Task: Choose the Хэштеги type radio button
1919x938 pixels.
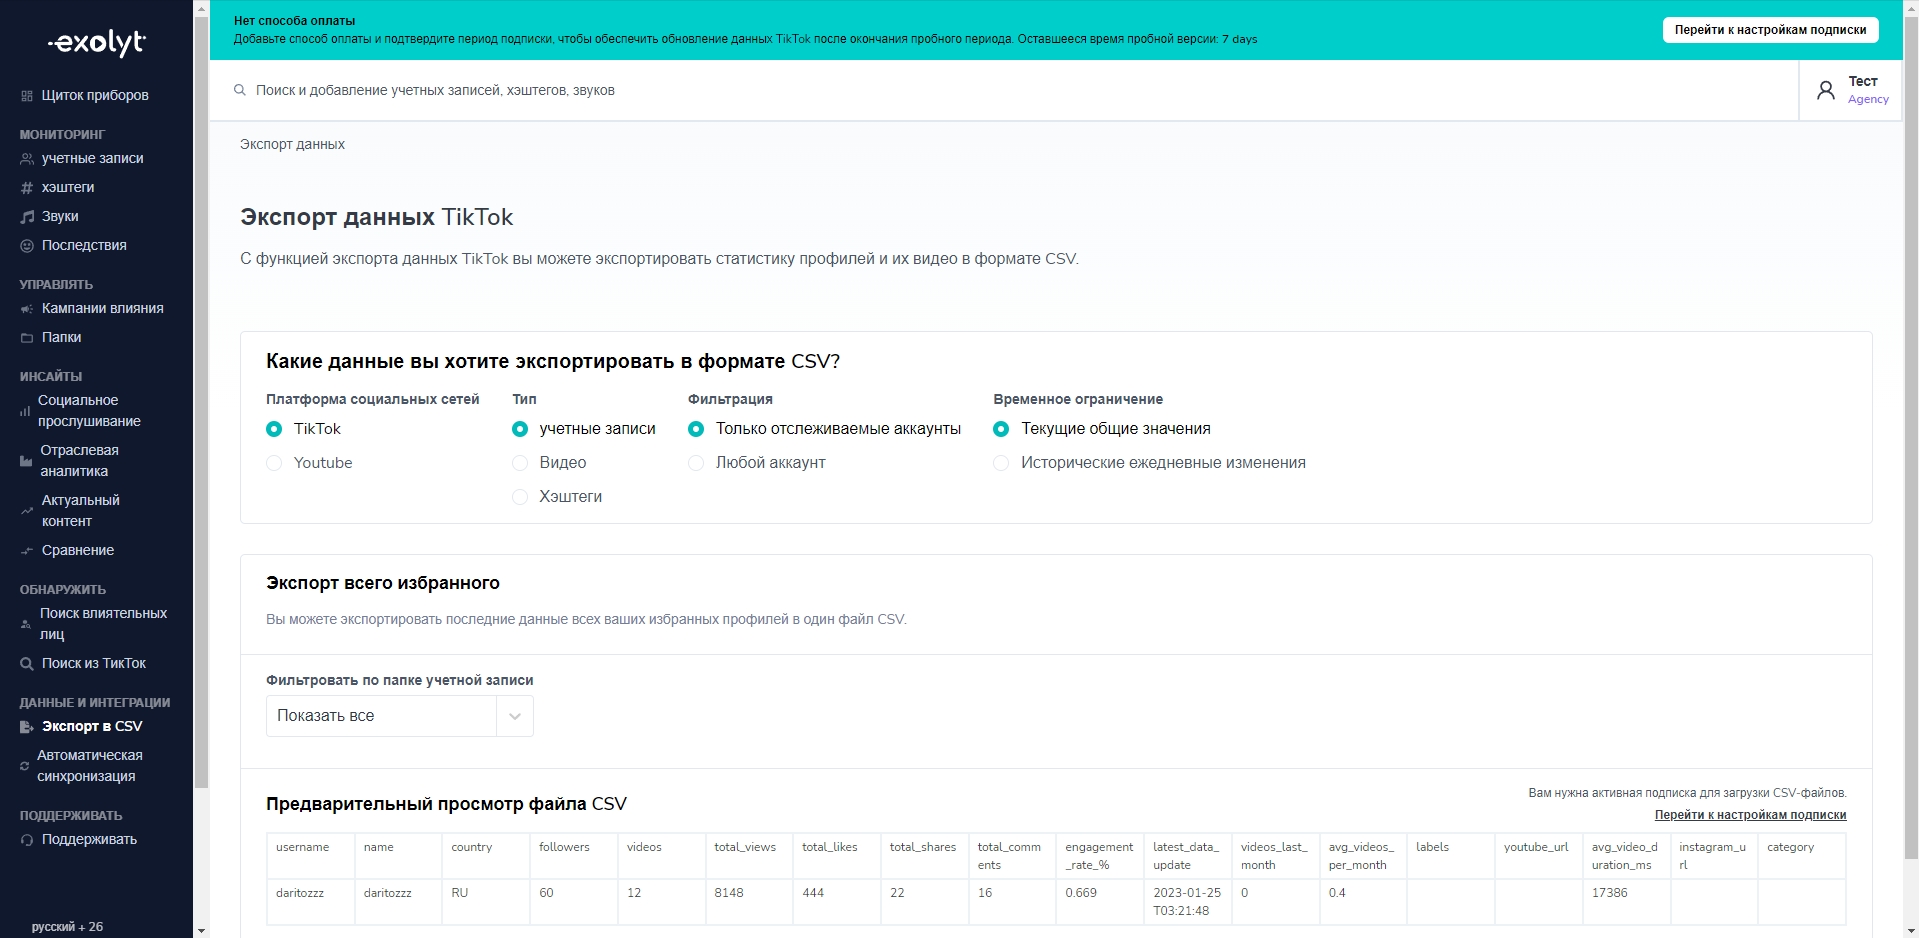Action: pyautogui.click(x=520, y=497)
